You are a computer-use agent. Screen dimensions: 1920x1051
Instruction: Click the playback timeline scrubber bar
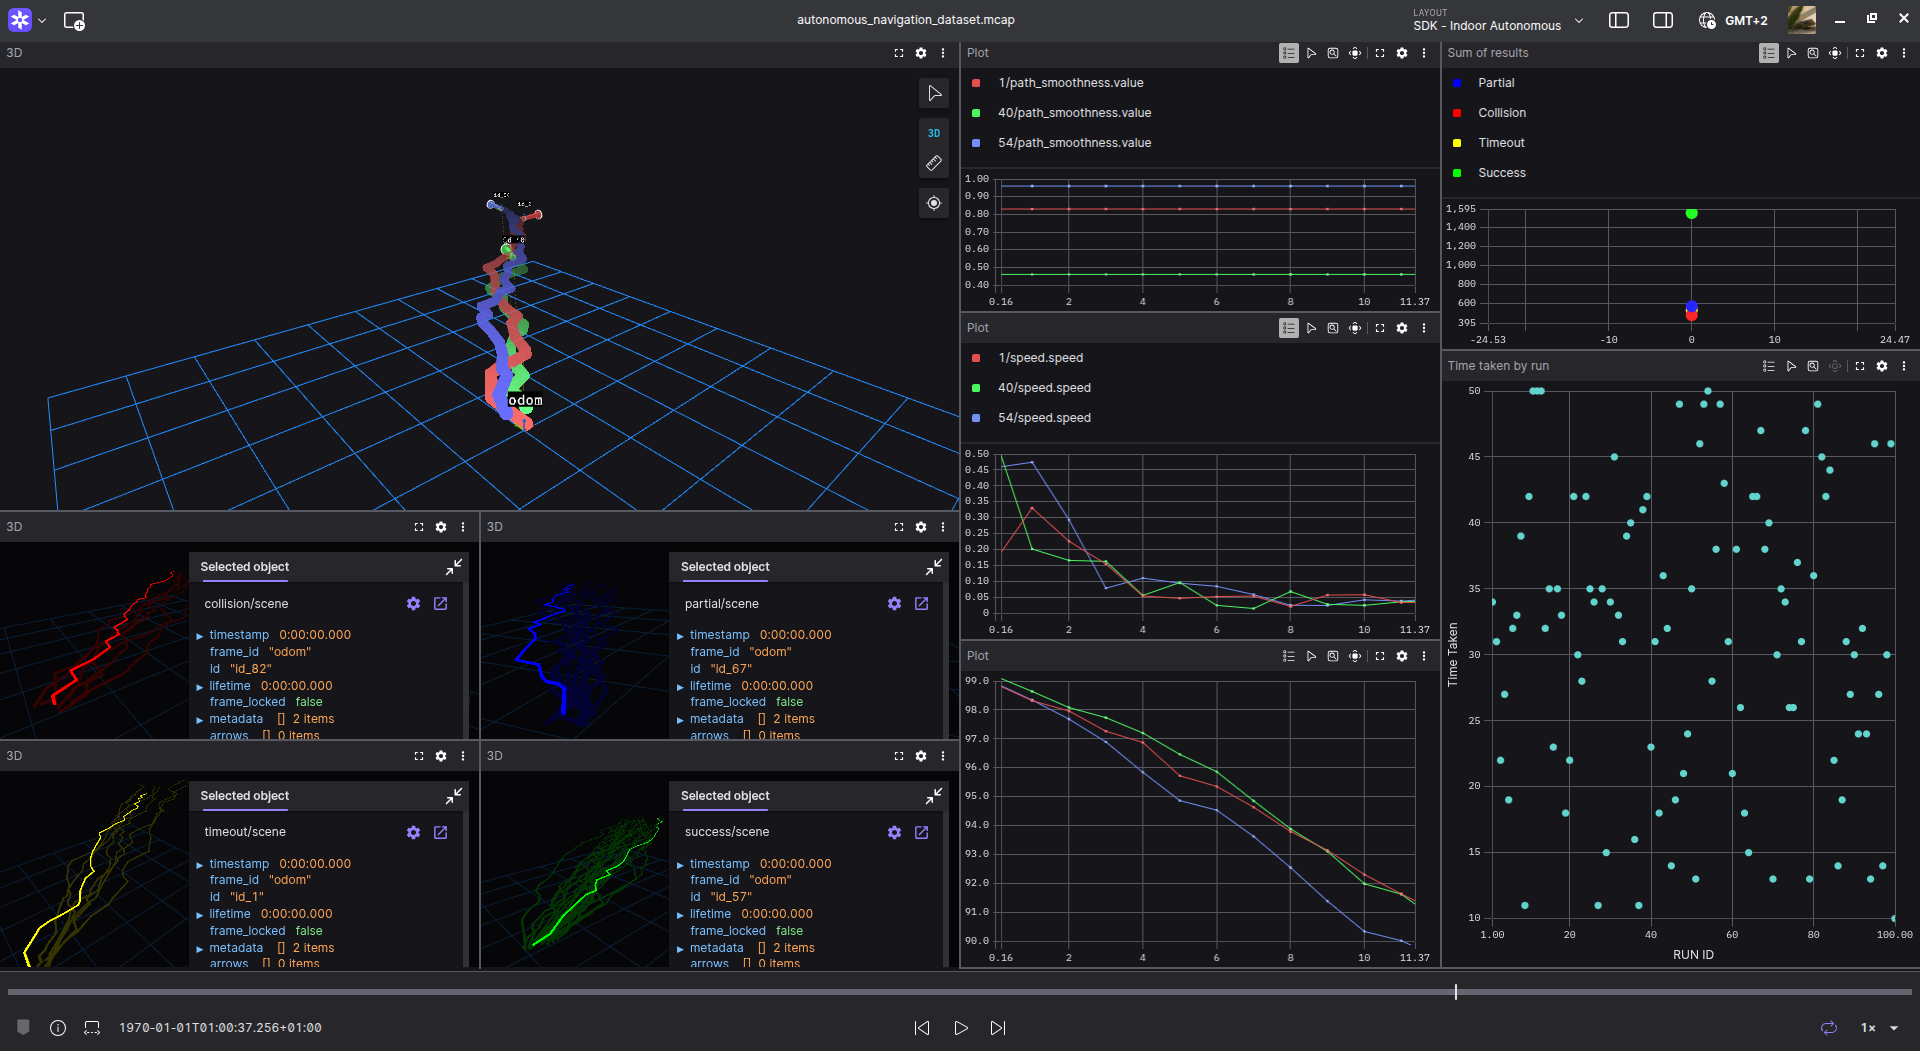click(x=960, y=992)
